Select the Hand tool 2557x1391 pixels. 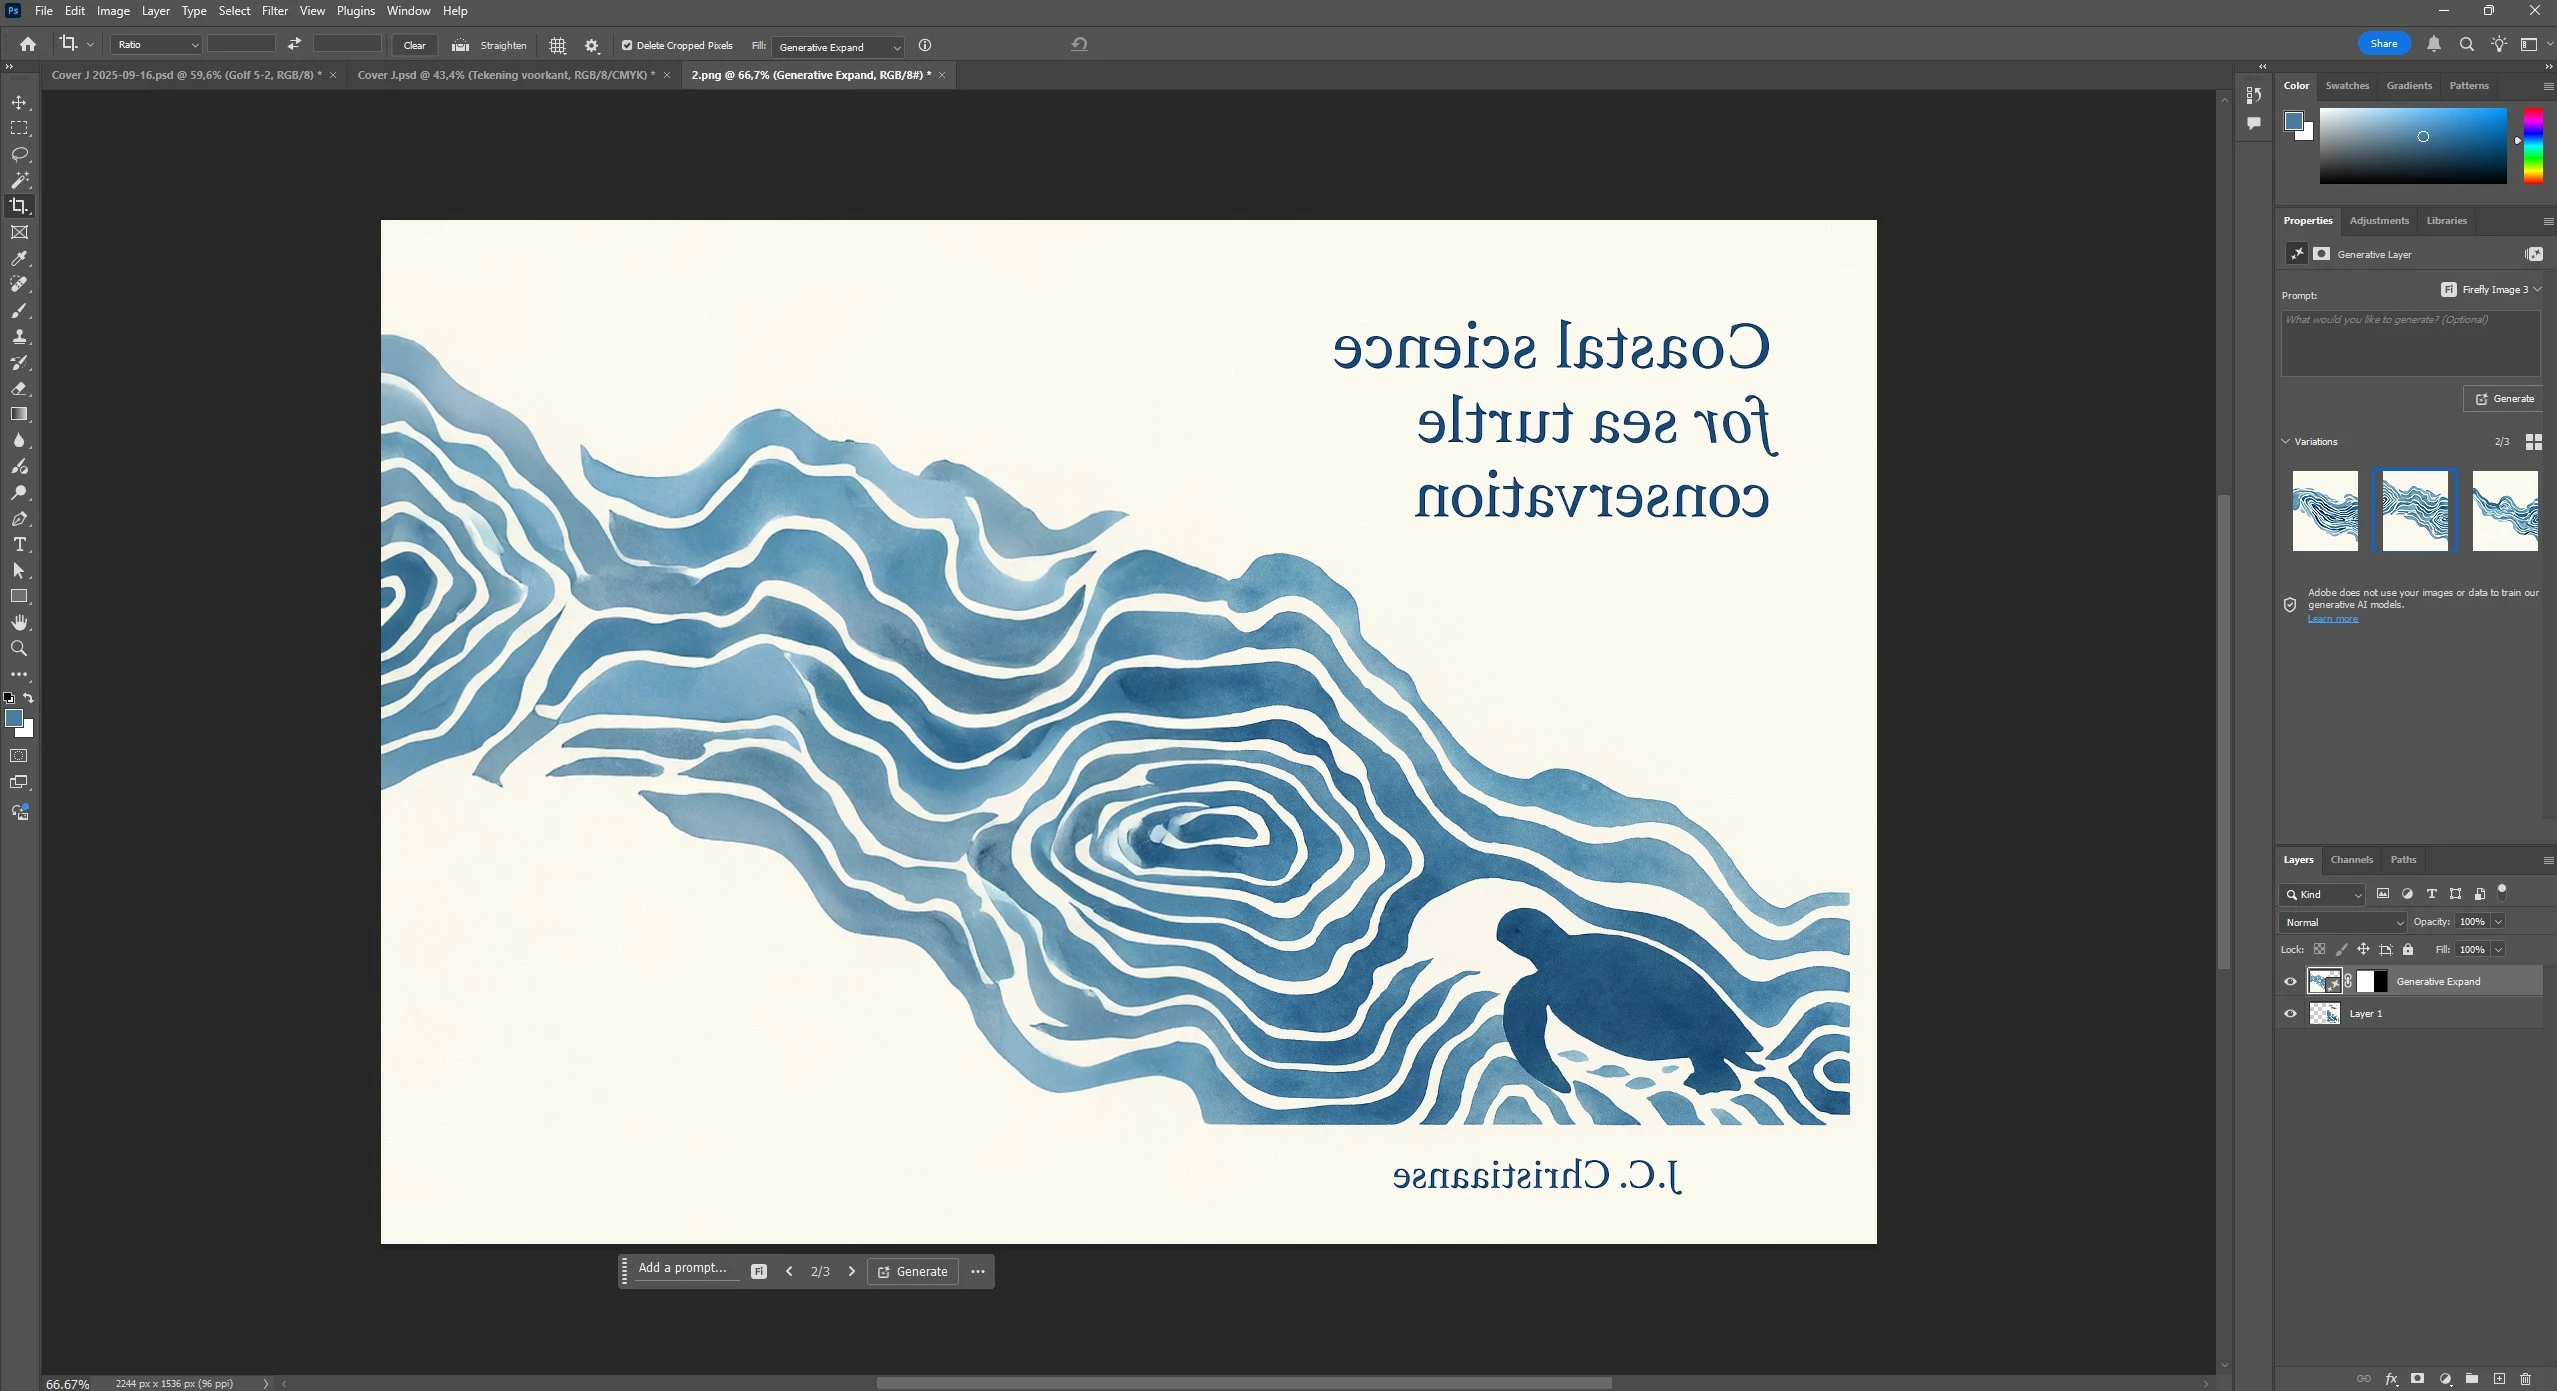click(x=19, y=623)
